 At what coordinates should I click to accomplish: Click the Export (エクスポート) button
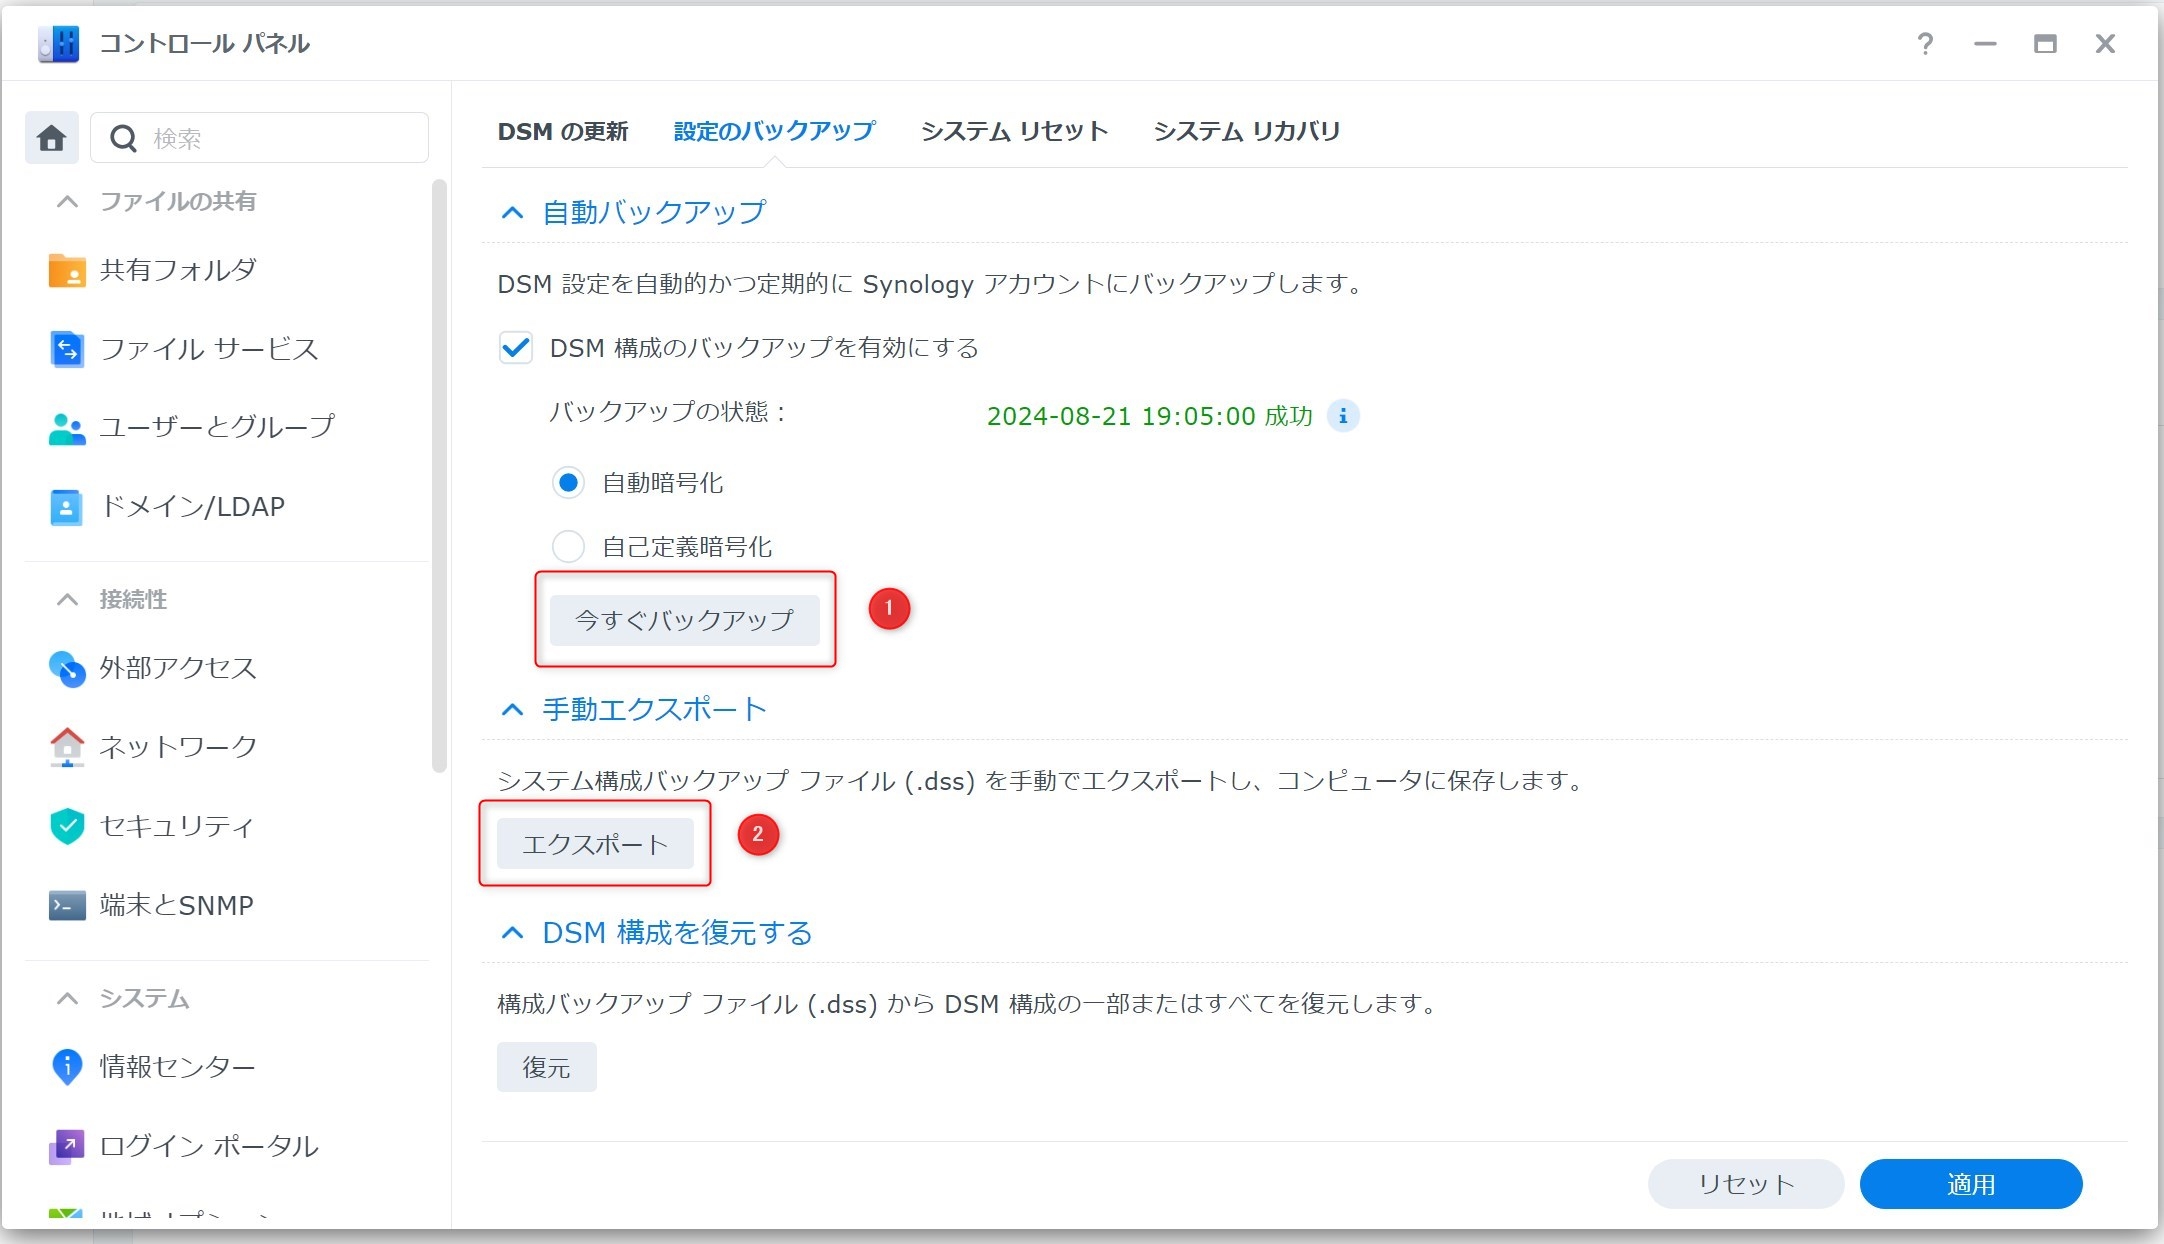click(x=595, y=844)
